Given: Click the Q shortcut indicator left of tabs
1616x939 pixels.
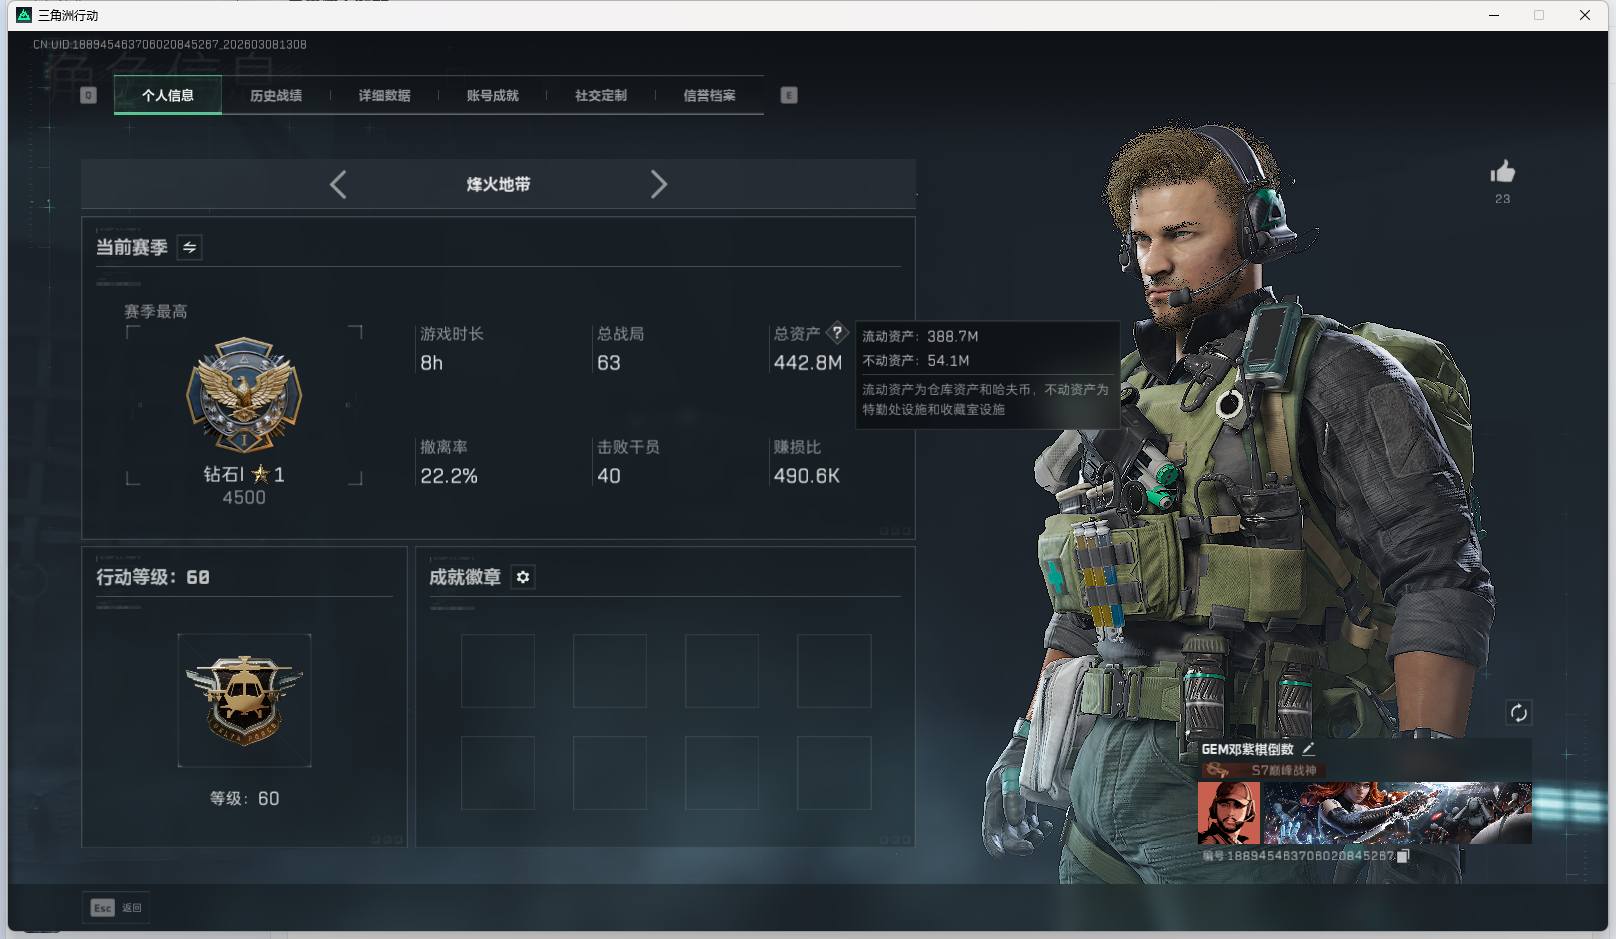Looking at the screenshot, I should tap(89, 95).
